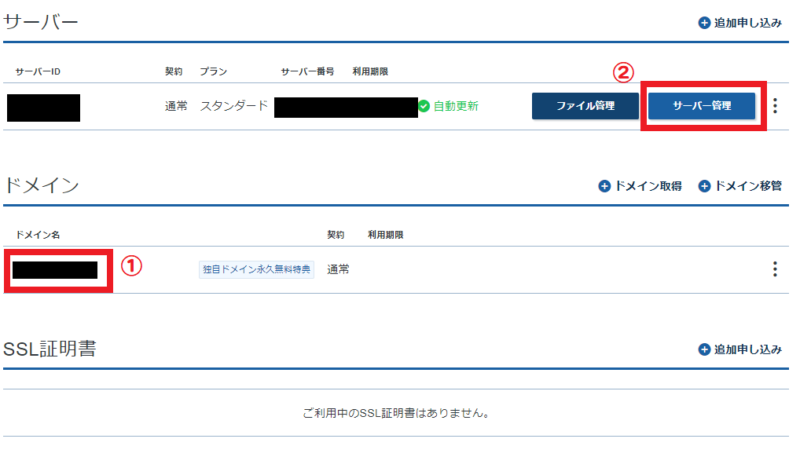This screenshot has width=800, height=457.
Task: Click the plus icon beside ドメイン取得
Action: (x=604, y=186)
